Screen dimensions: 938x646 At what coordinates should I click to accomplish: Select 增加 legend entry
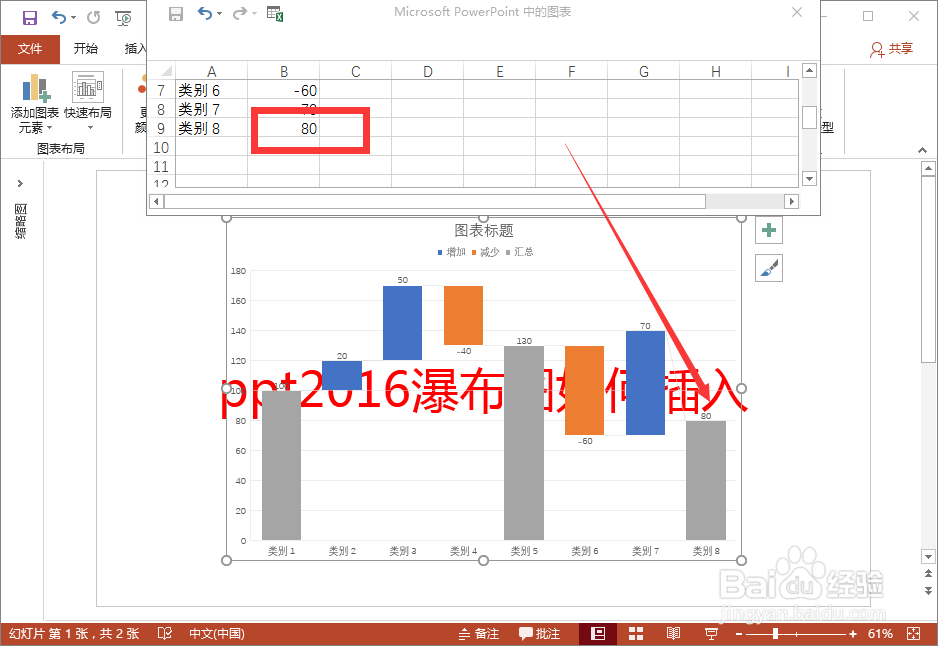(452, 252)
